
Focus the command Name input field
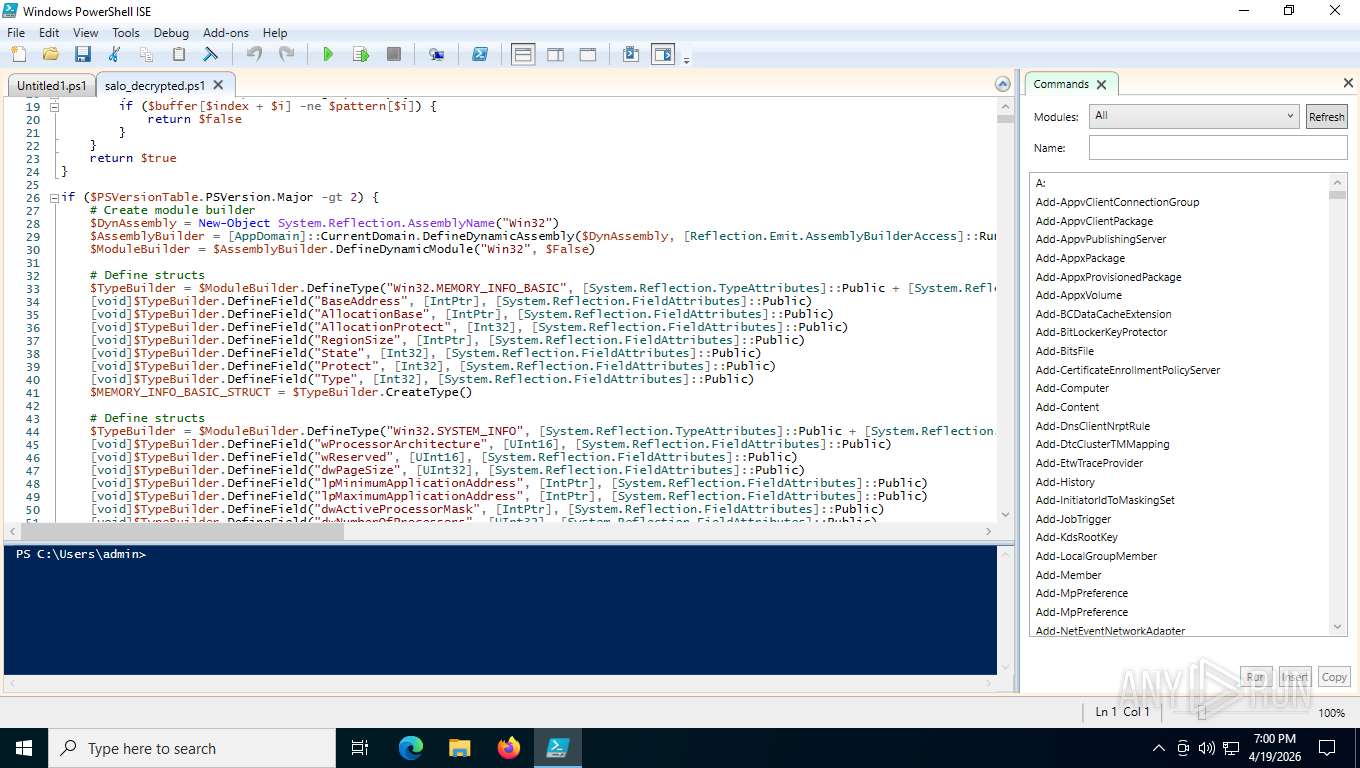click(x=1218, y=148)
